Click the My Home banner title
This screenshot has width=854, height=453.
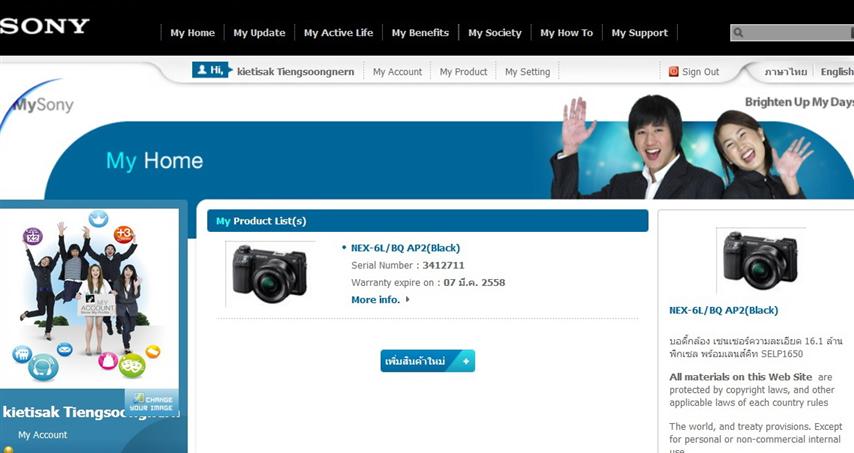click(155, 161)
